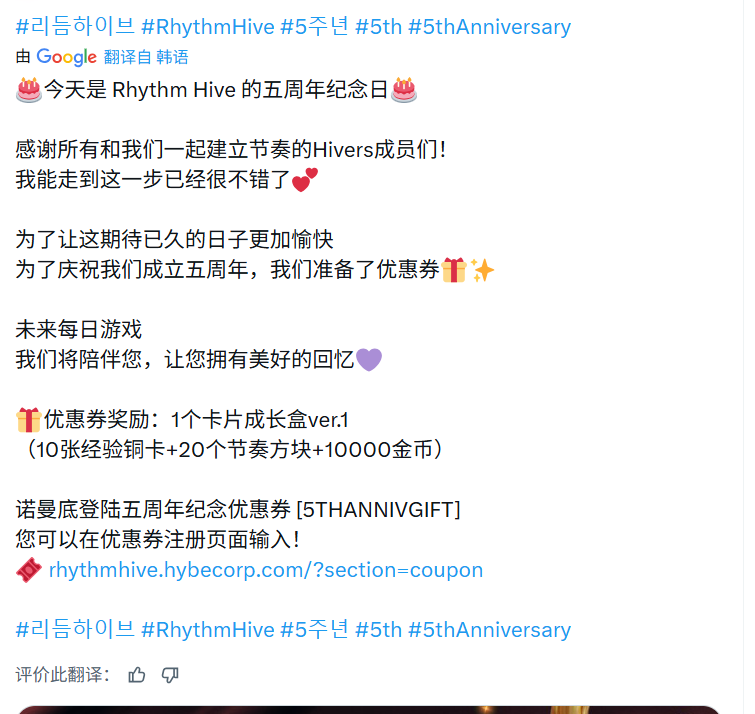Open #5th hashtag below the coupon link
The image size is (755, 714).
pos(378,630)
